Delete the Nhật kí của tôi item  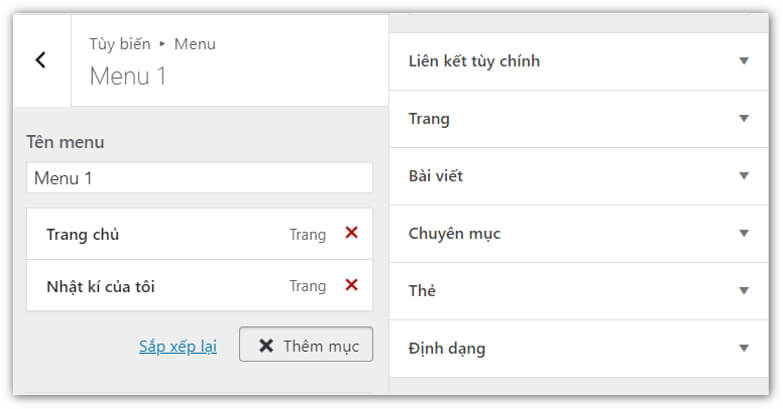(351, 285)
